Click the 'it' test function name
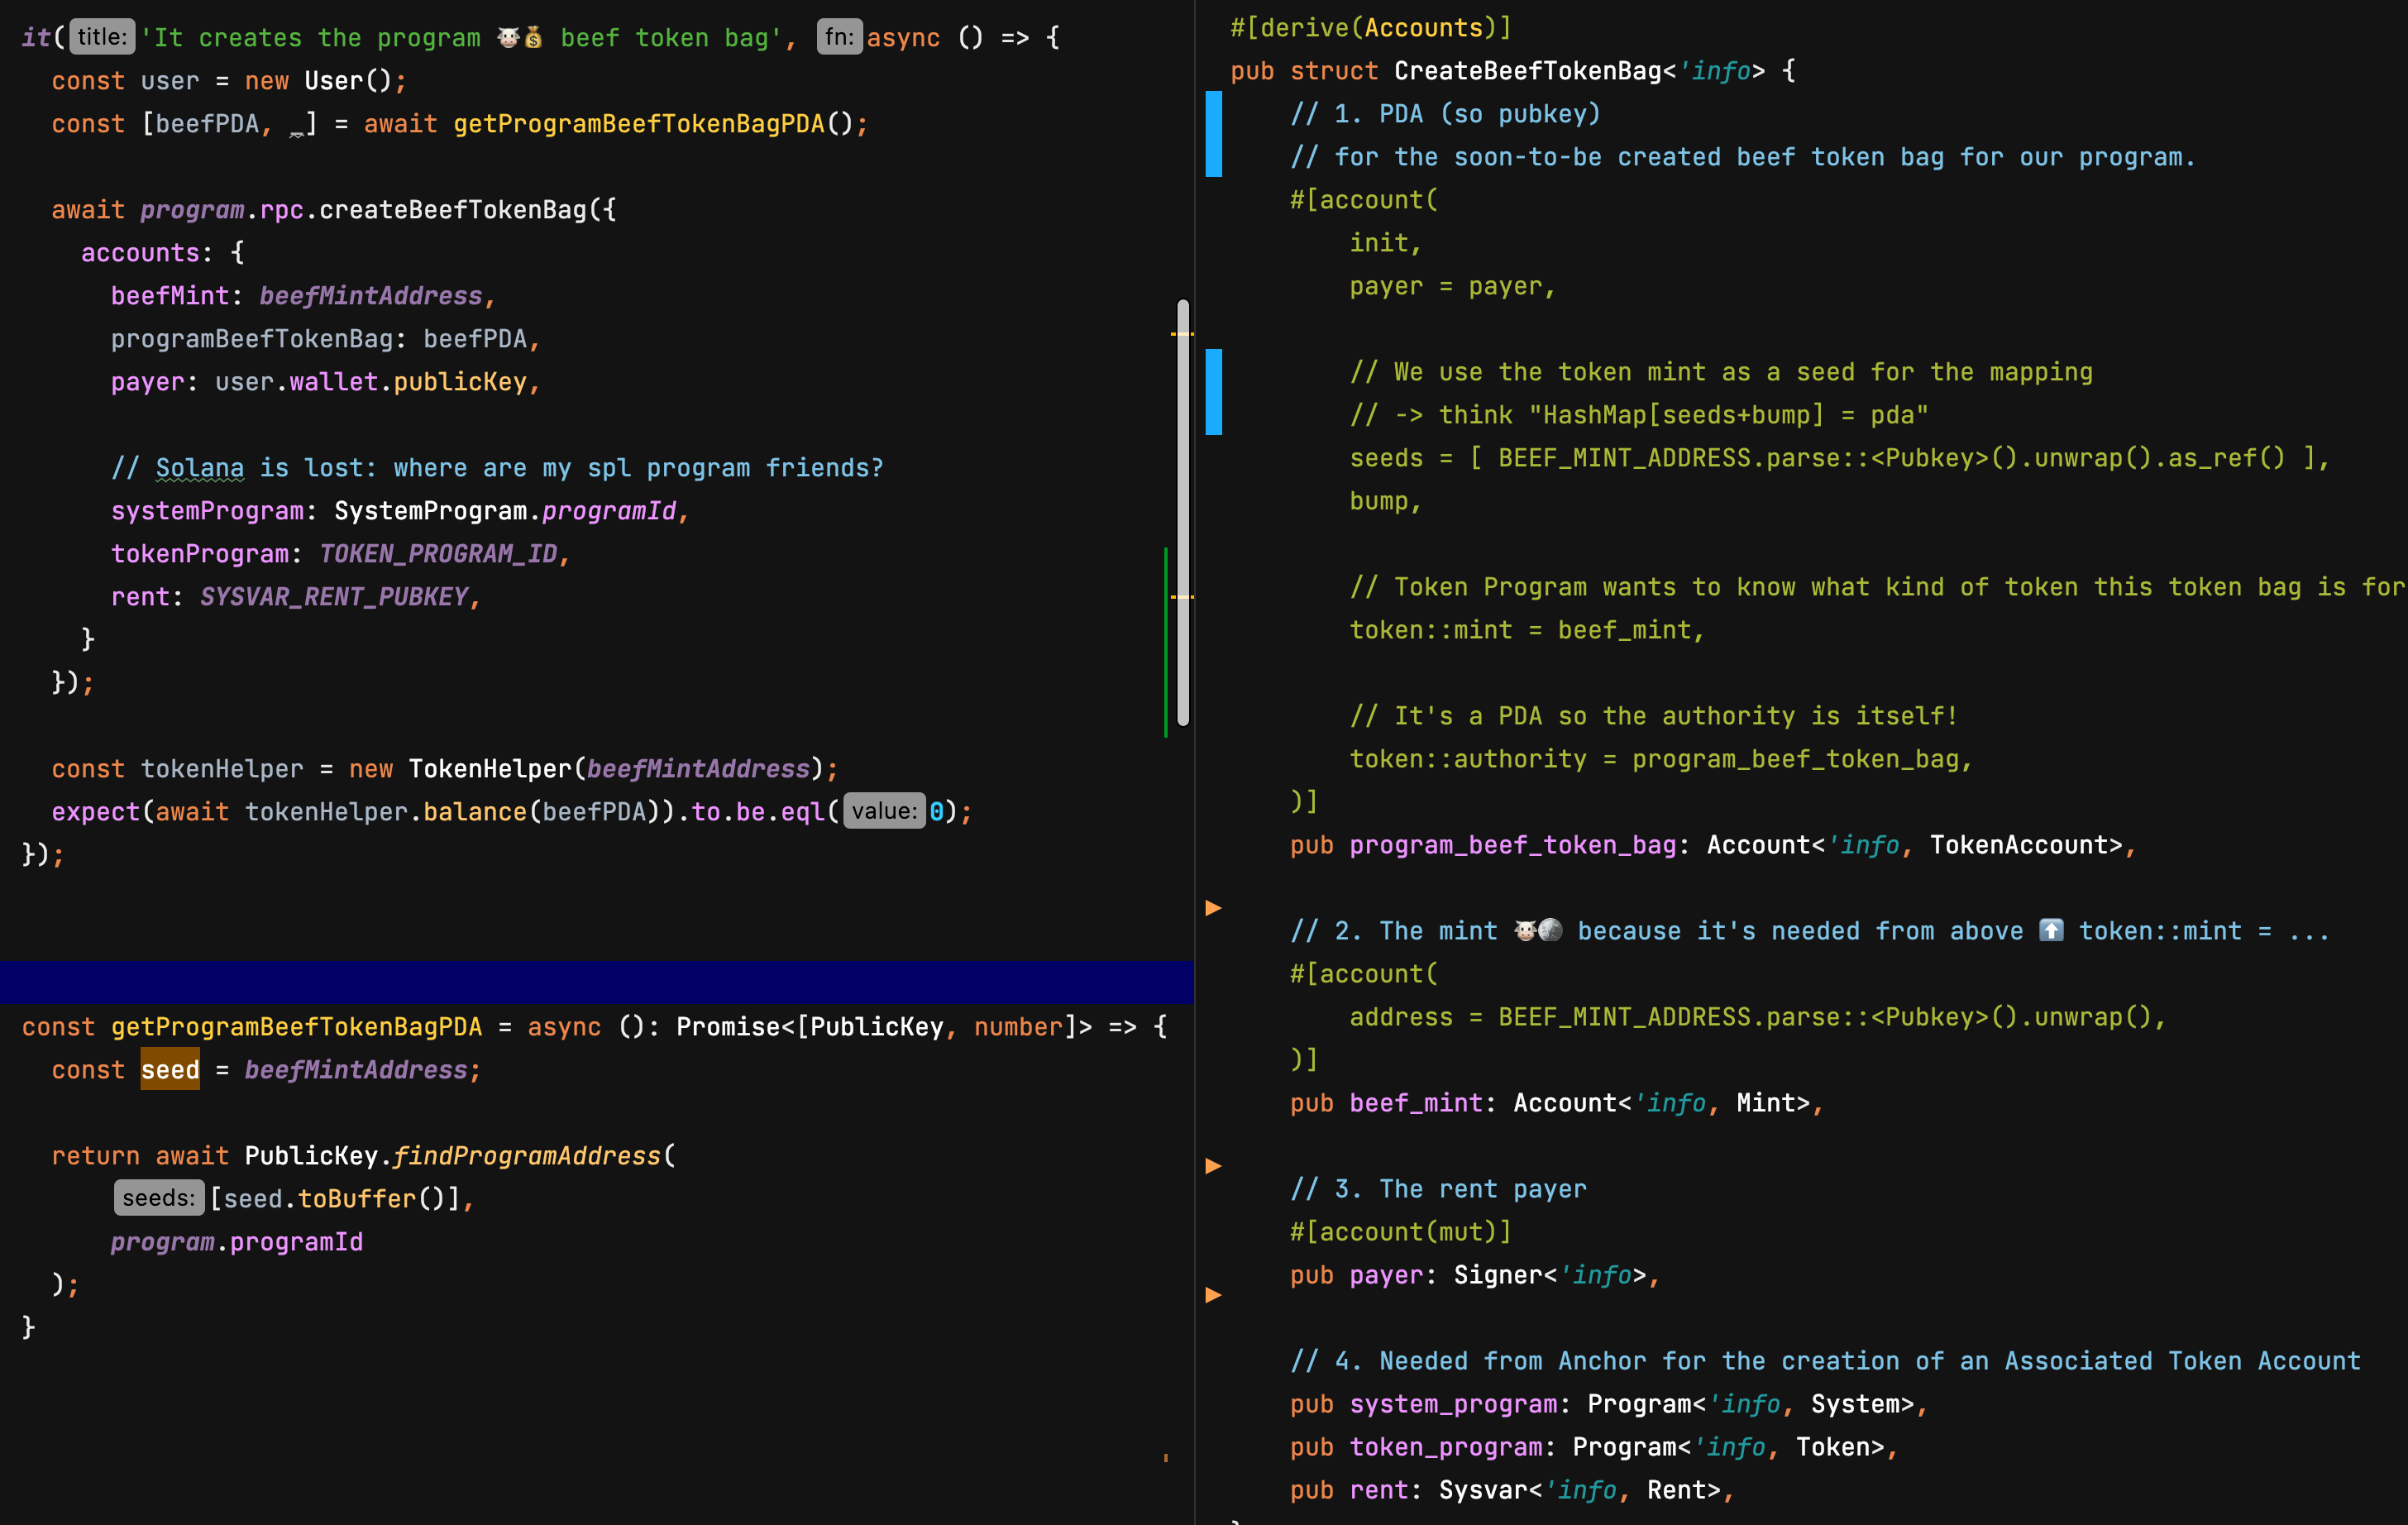This screenshot has height=1525, width=2408. pos(36,38)
